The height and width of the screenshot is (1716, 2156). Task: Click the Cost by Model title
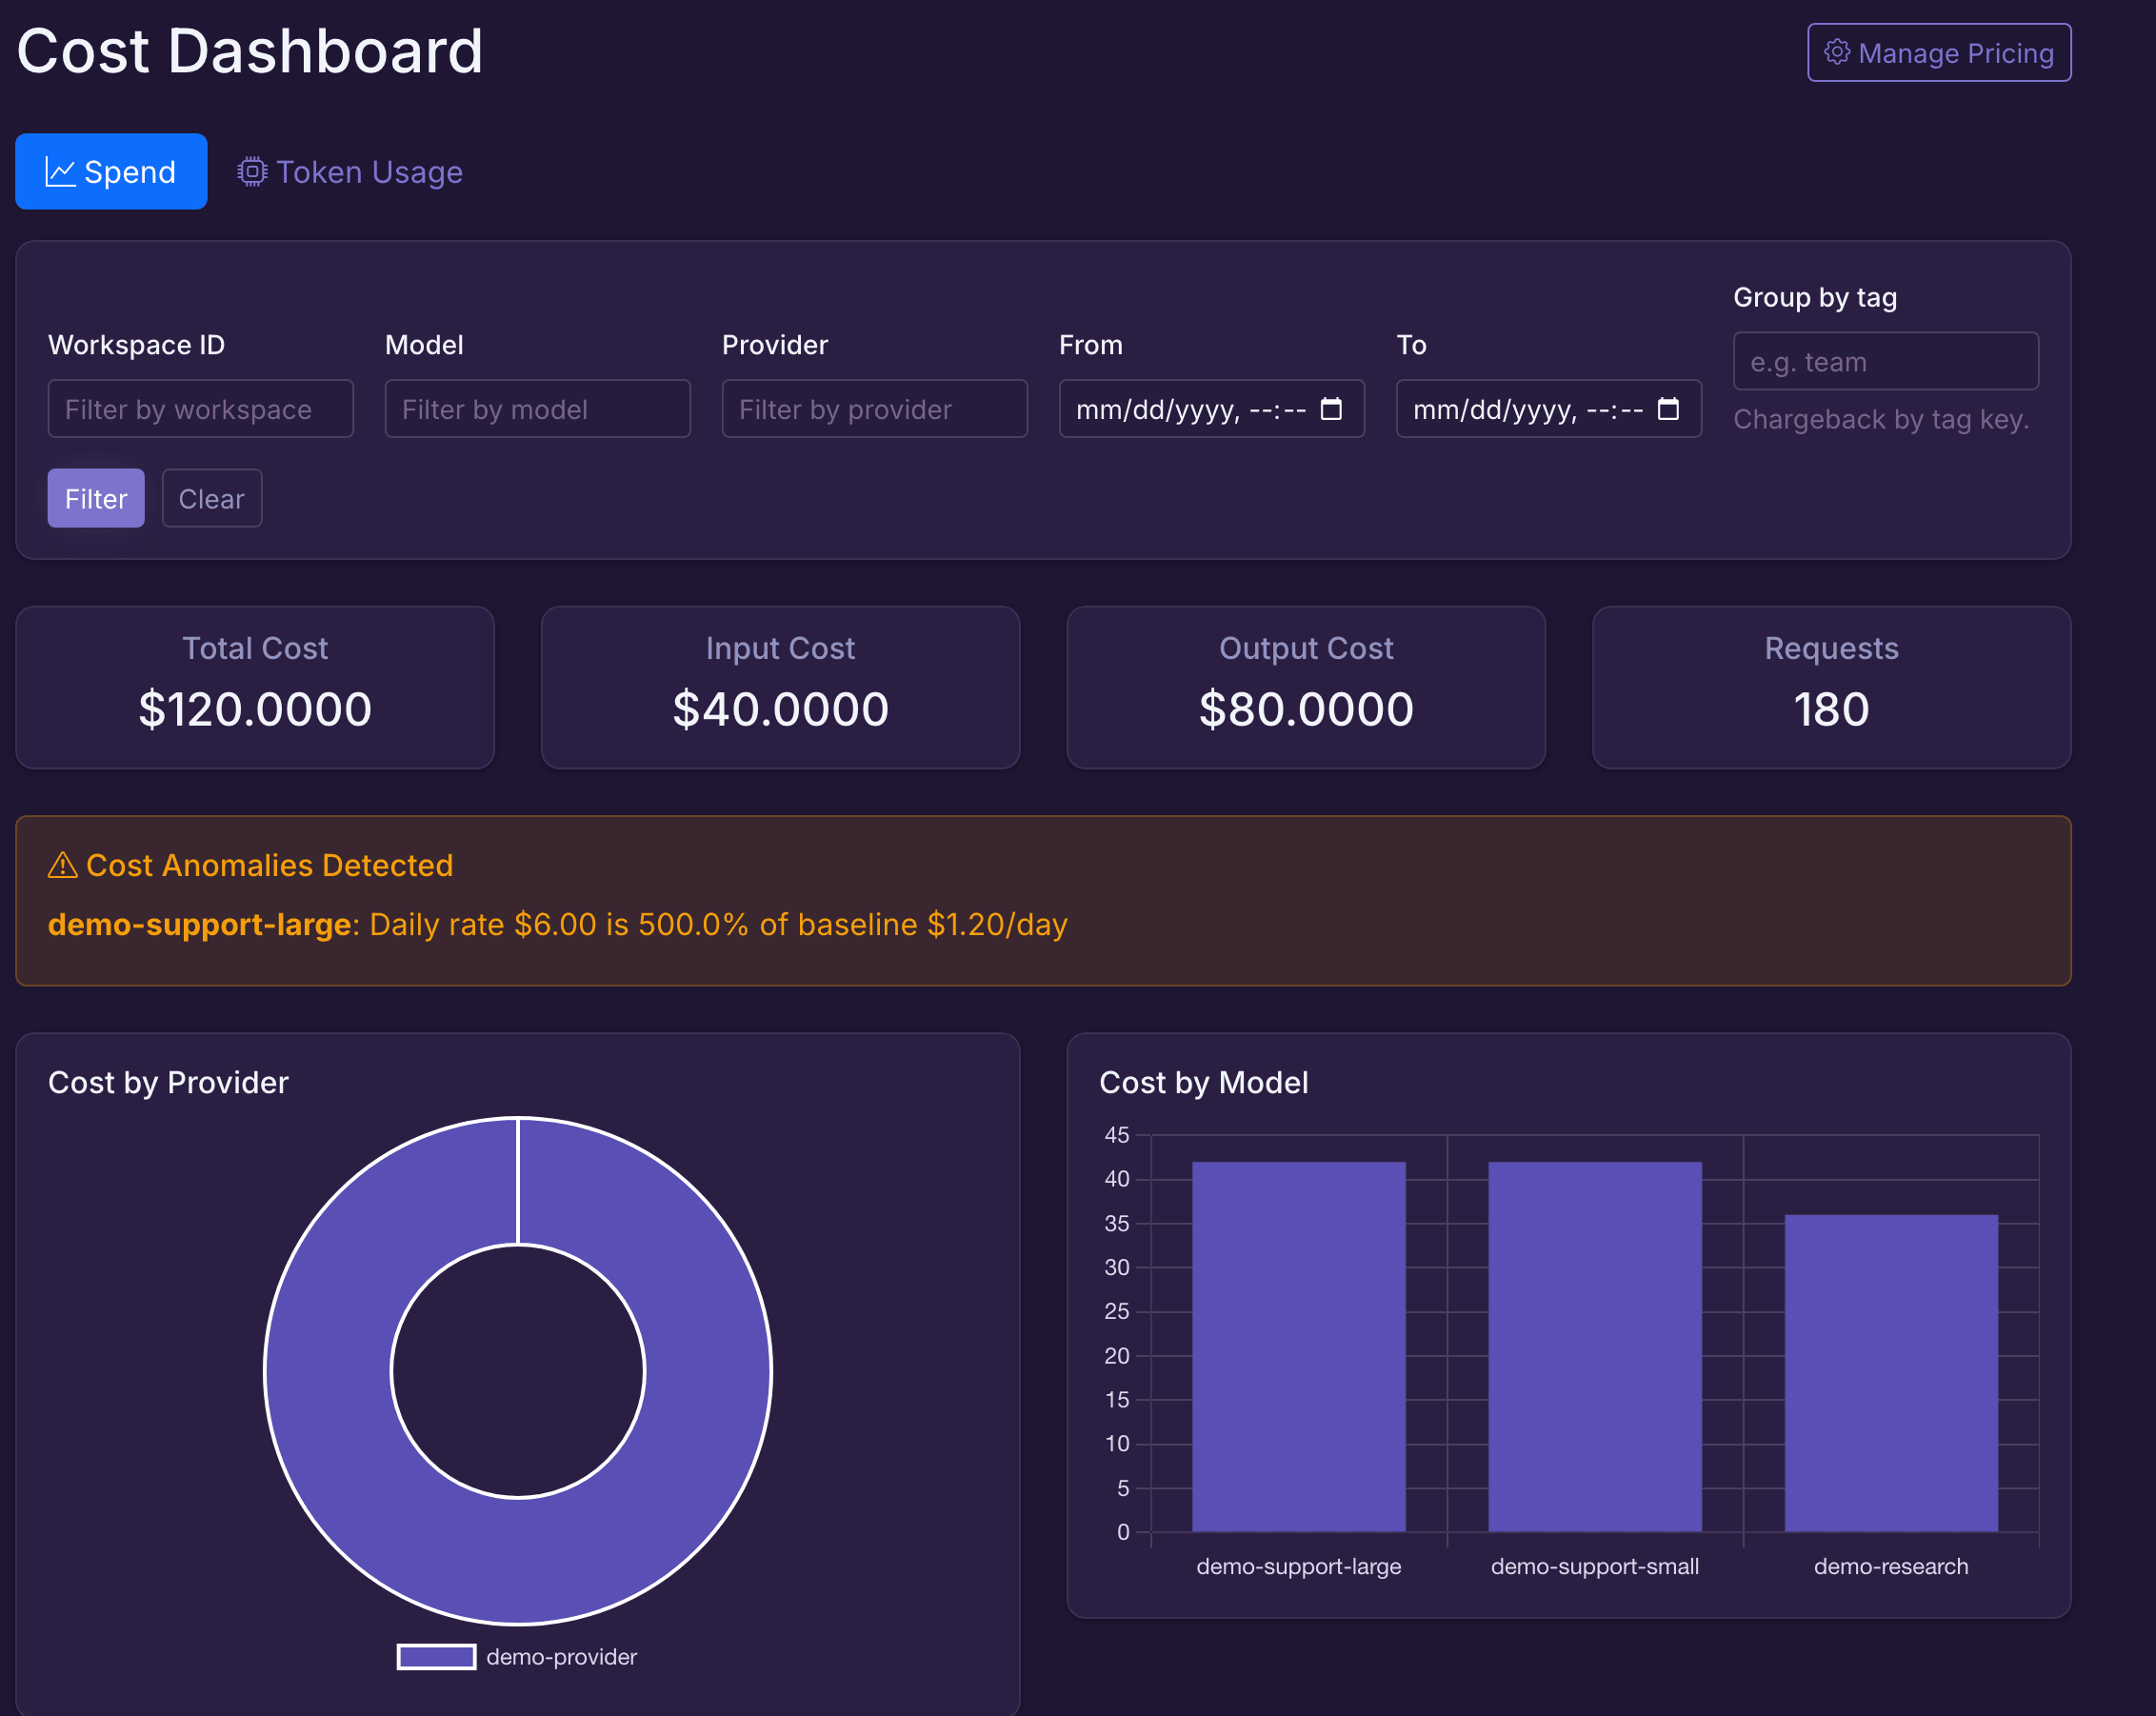tap(1204, 1082)
